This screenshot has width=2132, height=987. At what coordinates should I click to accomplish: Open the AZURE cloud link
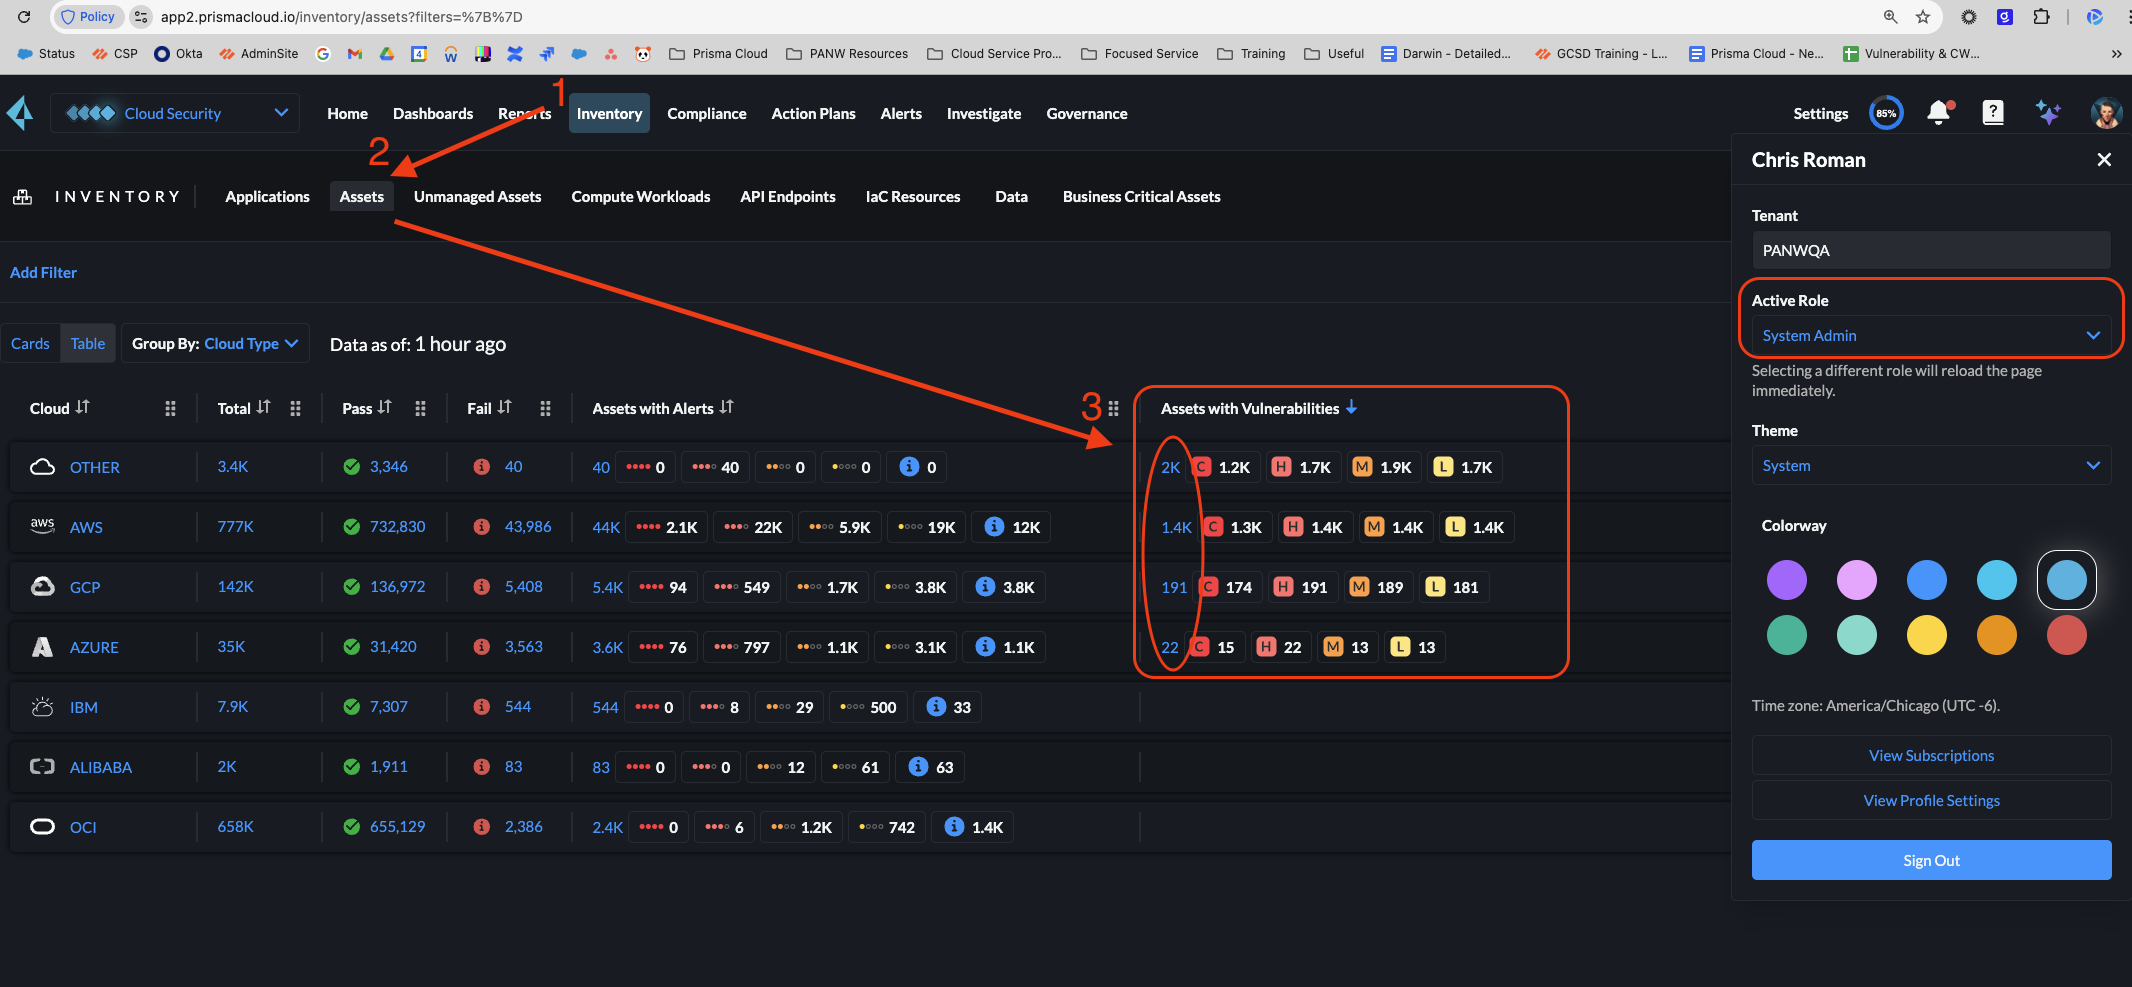click(x=94, y=647)
